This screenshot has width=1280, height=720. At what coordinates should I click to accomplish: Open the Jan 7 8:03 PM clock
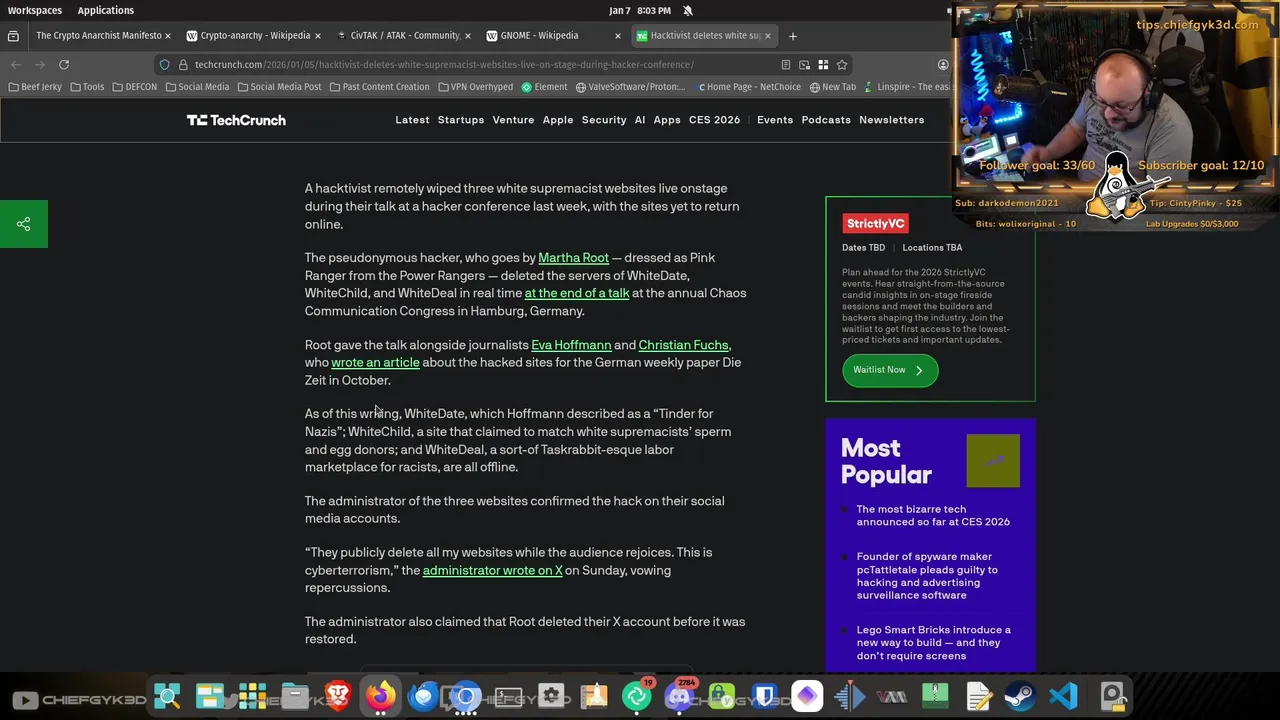click(640, 10)
